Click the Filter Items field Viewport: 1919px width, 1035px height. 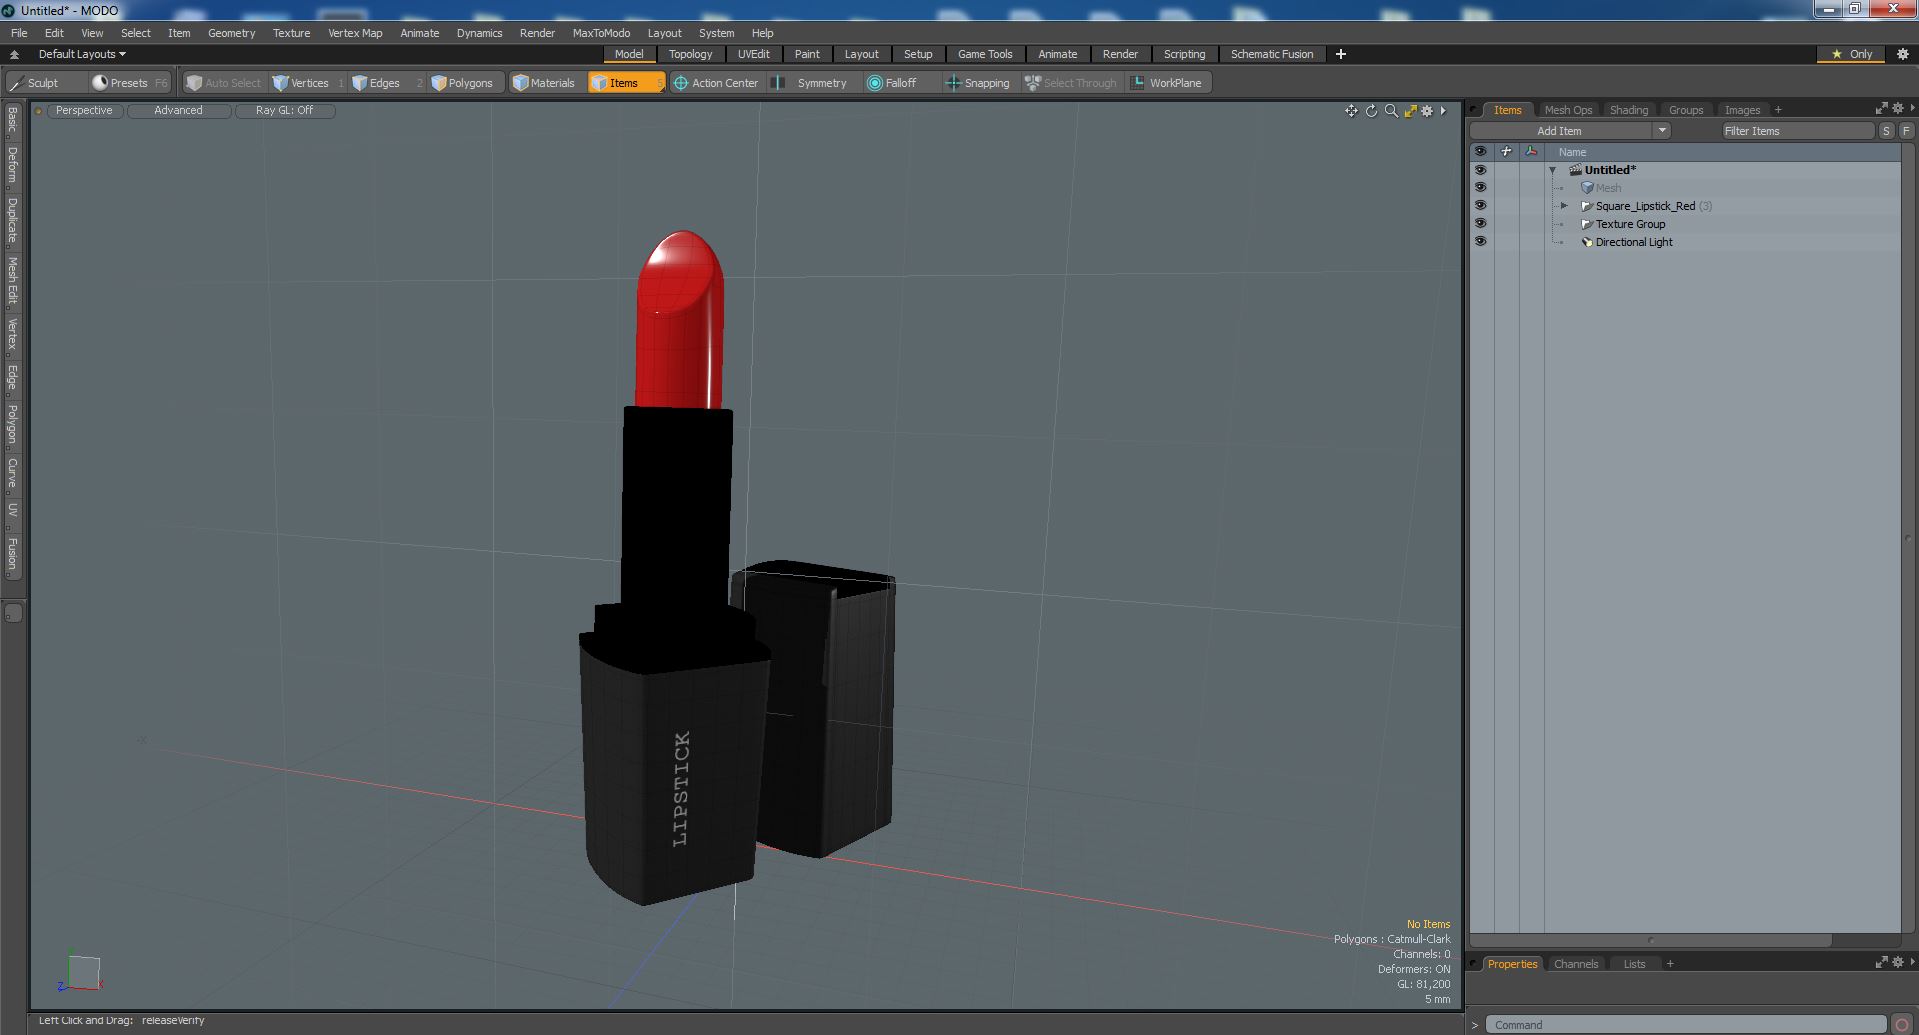[1797, 131]
